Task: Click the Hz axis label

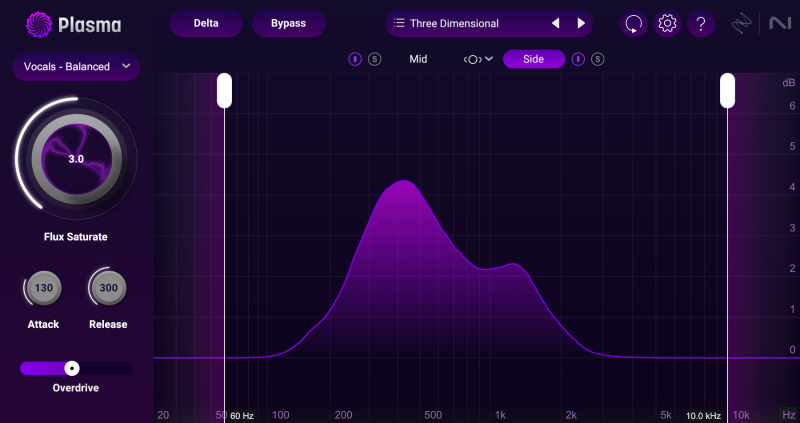Action: (x=789, y=414)
